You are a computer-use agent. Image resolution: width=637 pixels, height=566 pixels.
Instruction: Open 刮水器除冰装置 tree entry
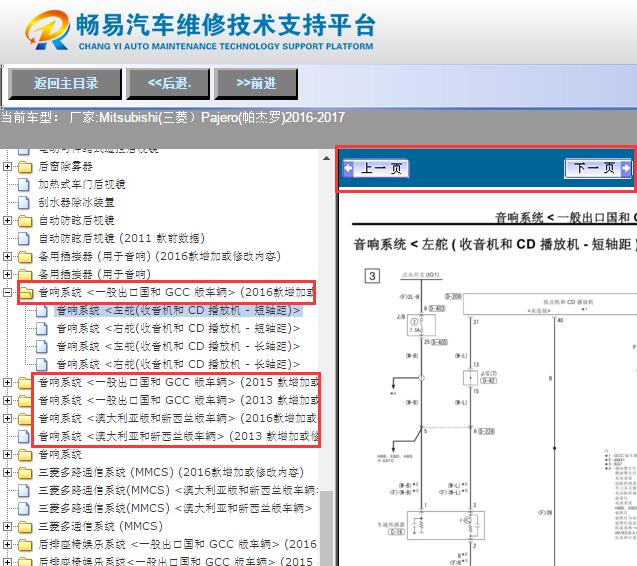tap(76, 202)
